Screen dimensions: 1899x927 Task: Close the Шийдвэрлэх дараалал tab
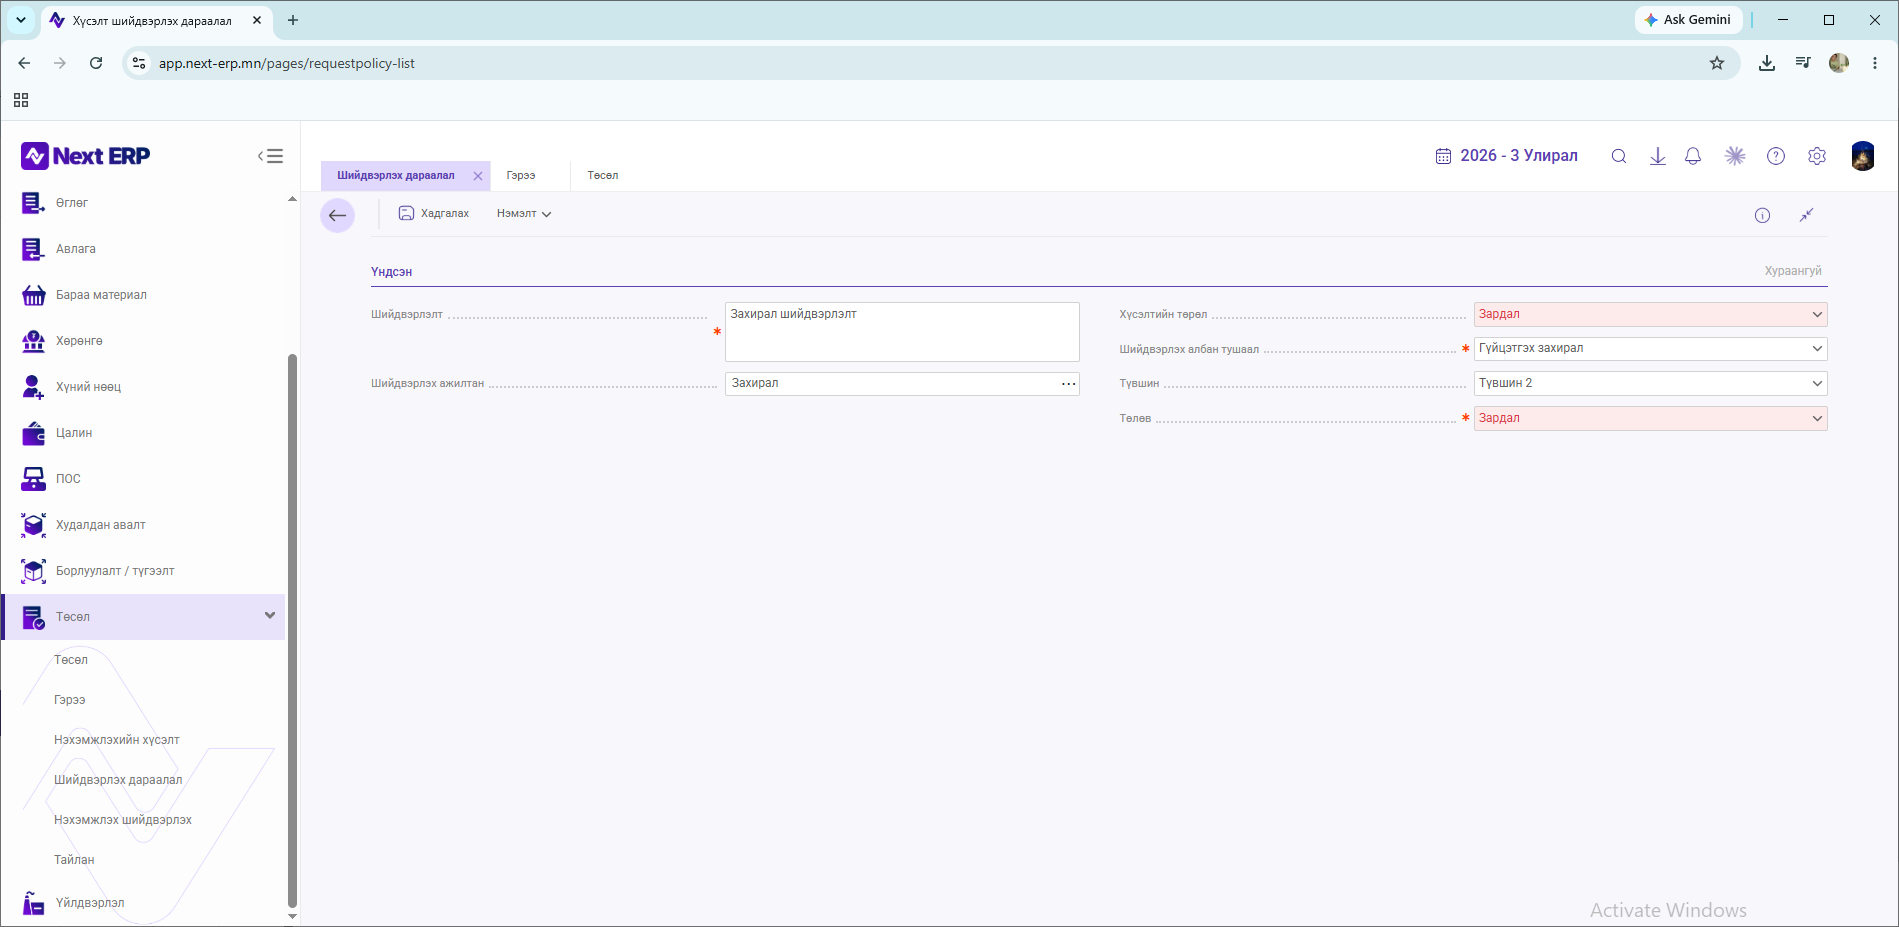[478, 176]
